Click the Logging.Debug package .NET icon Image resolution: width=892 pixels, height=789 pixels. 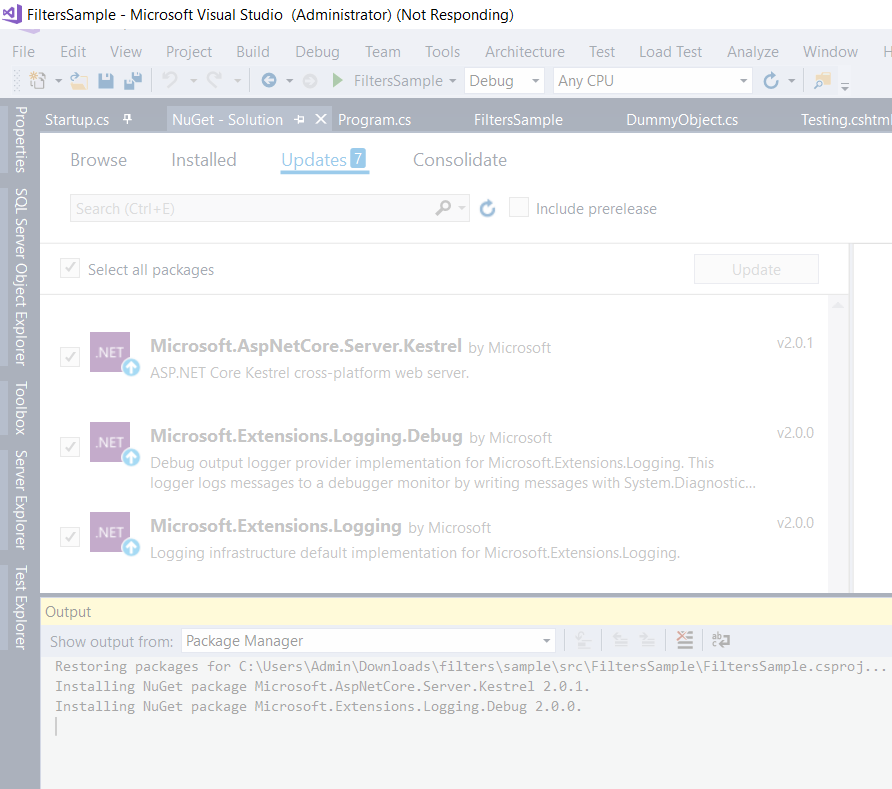coord(110,441)
